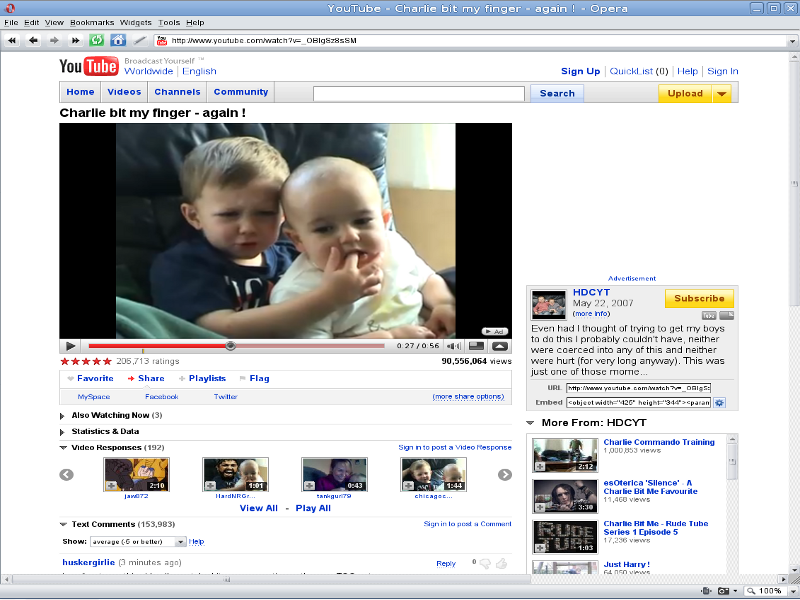
Task: Click the browser Home icon
Action: coord(118,41)
